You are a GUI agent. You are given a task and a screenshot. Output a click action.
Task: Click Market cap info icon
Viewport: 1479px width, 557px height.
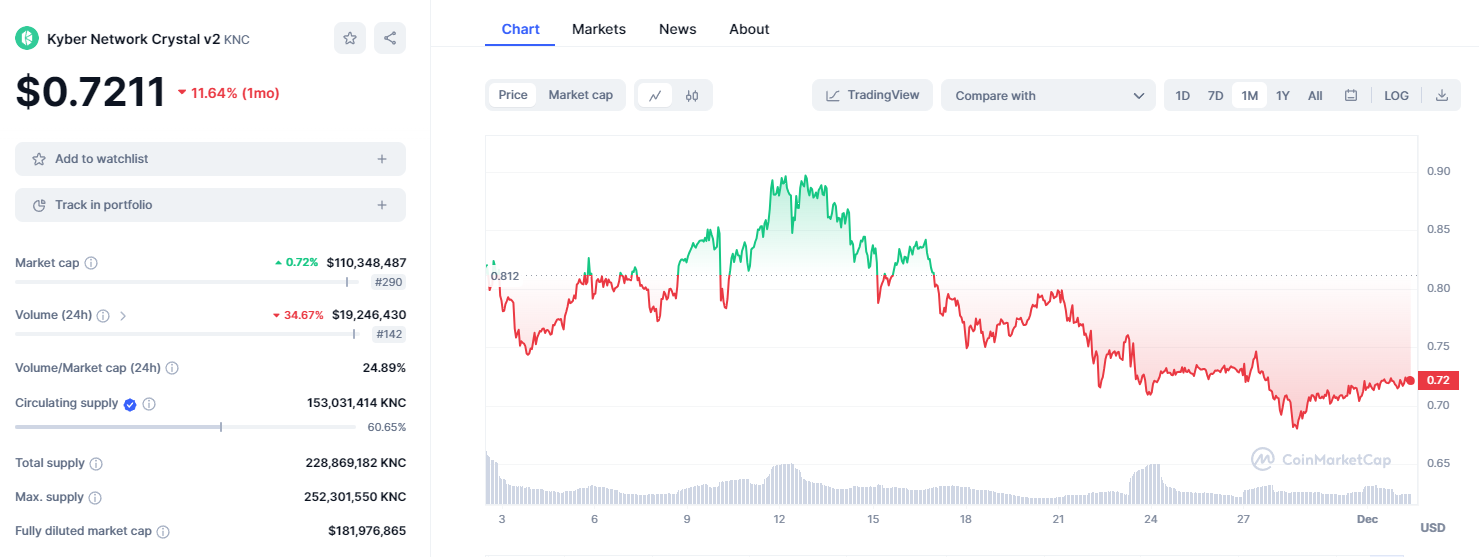(91, 263)
